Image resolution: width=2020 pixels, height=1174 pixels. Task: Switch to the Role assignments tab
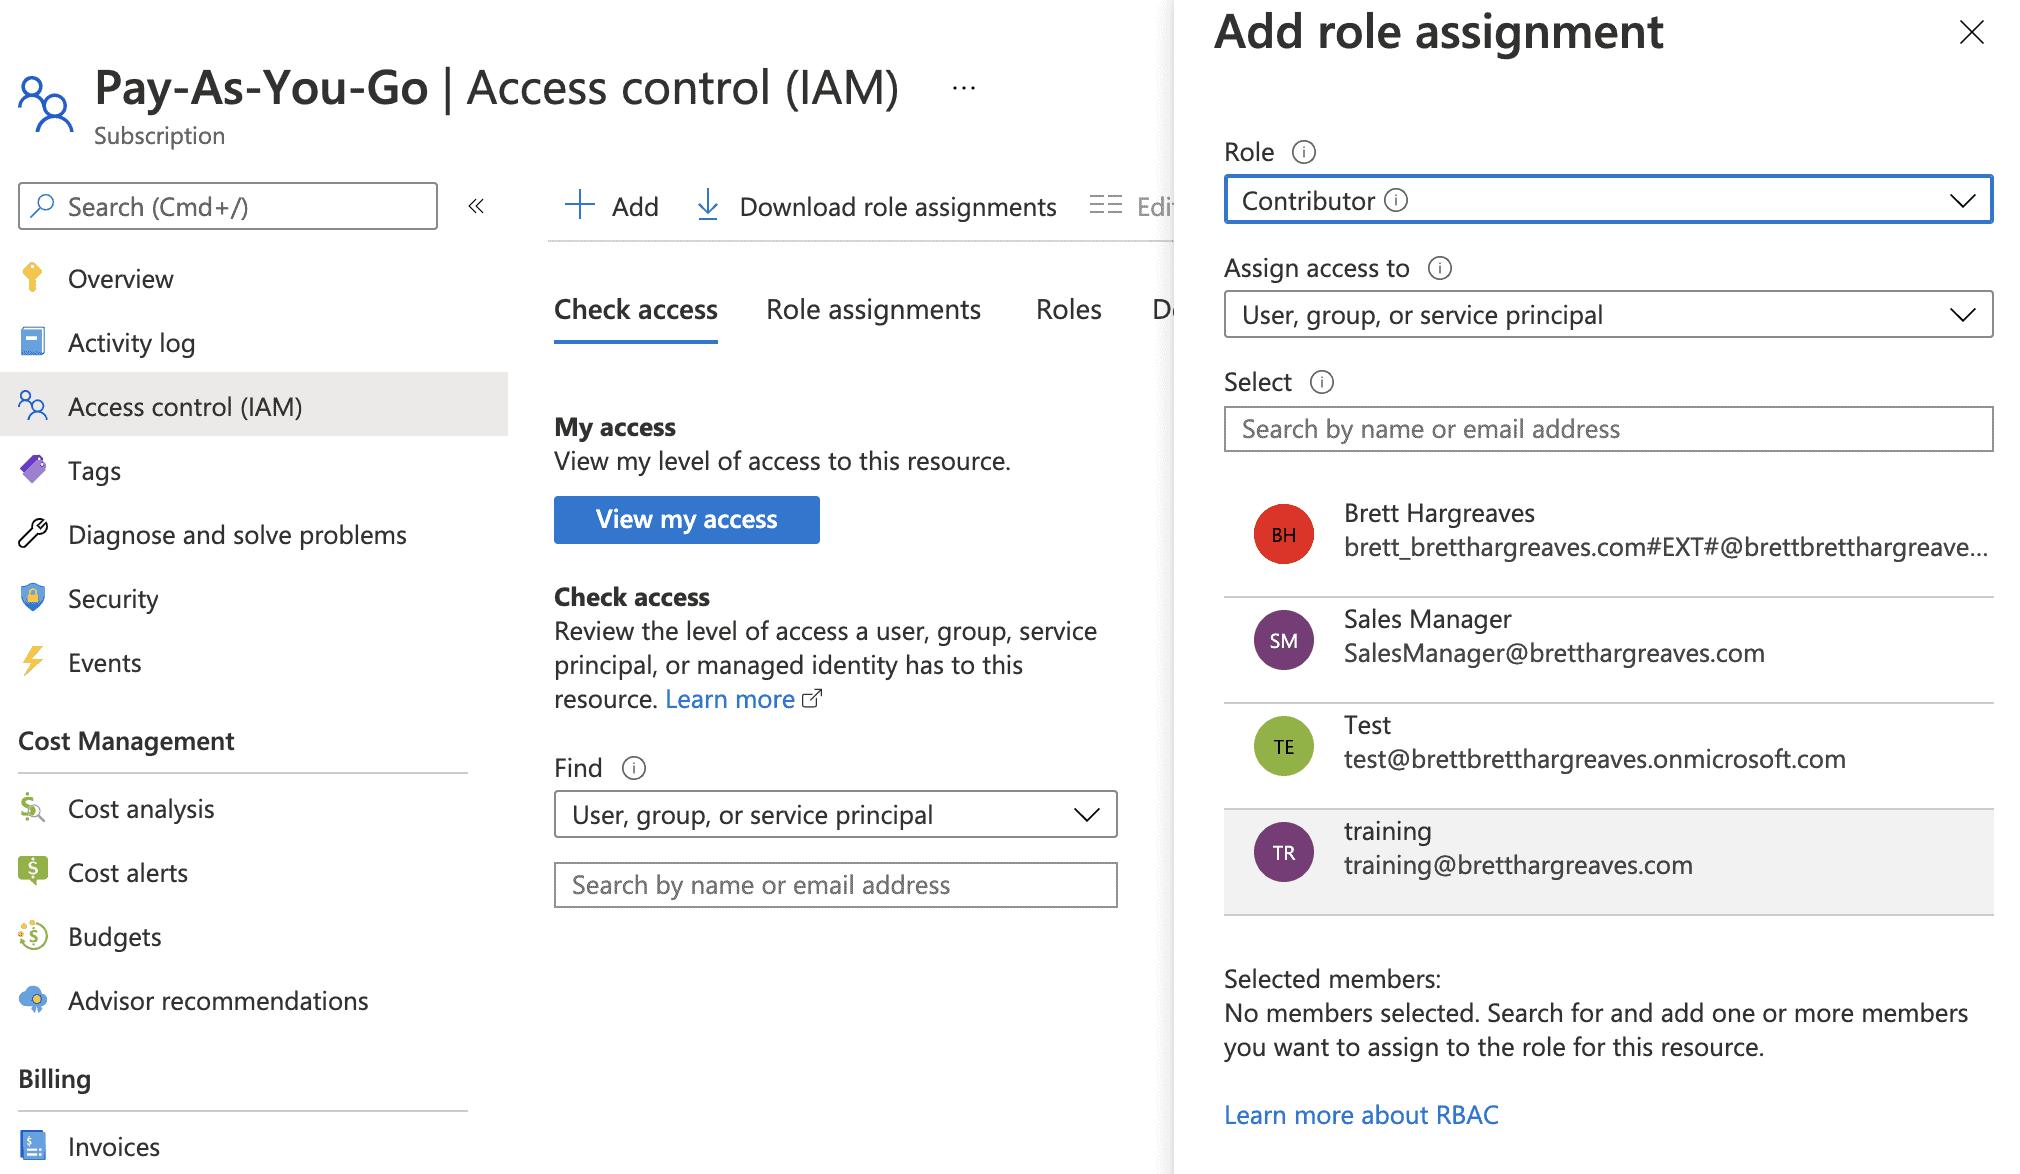(873, 310)
